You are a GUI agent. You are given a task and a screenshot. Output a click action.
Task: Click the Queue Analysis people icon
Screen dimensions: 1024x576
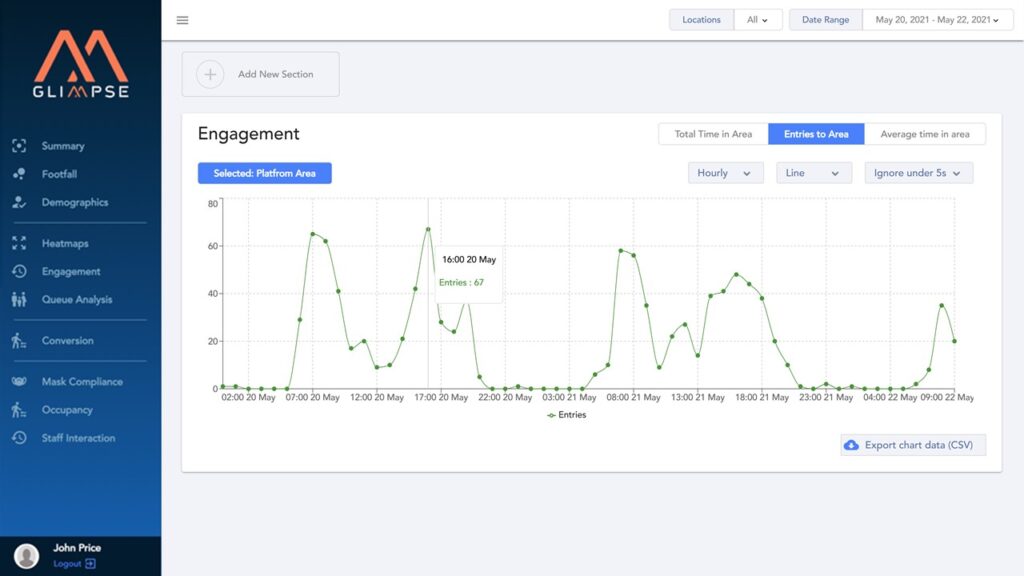pyautogui.click(x=19, y=299)
